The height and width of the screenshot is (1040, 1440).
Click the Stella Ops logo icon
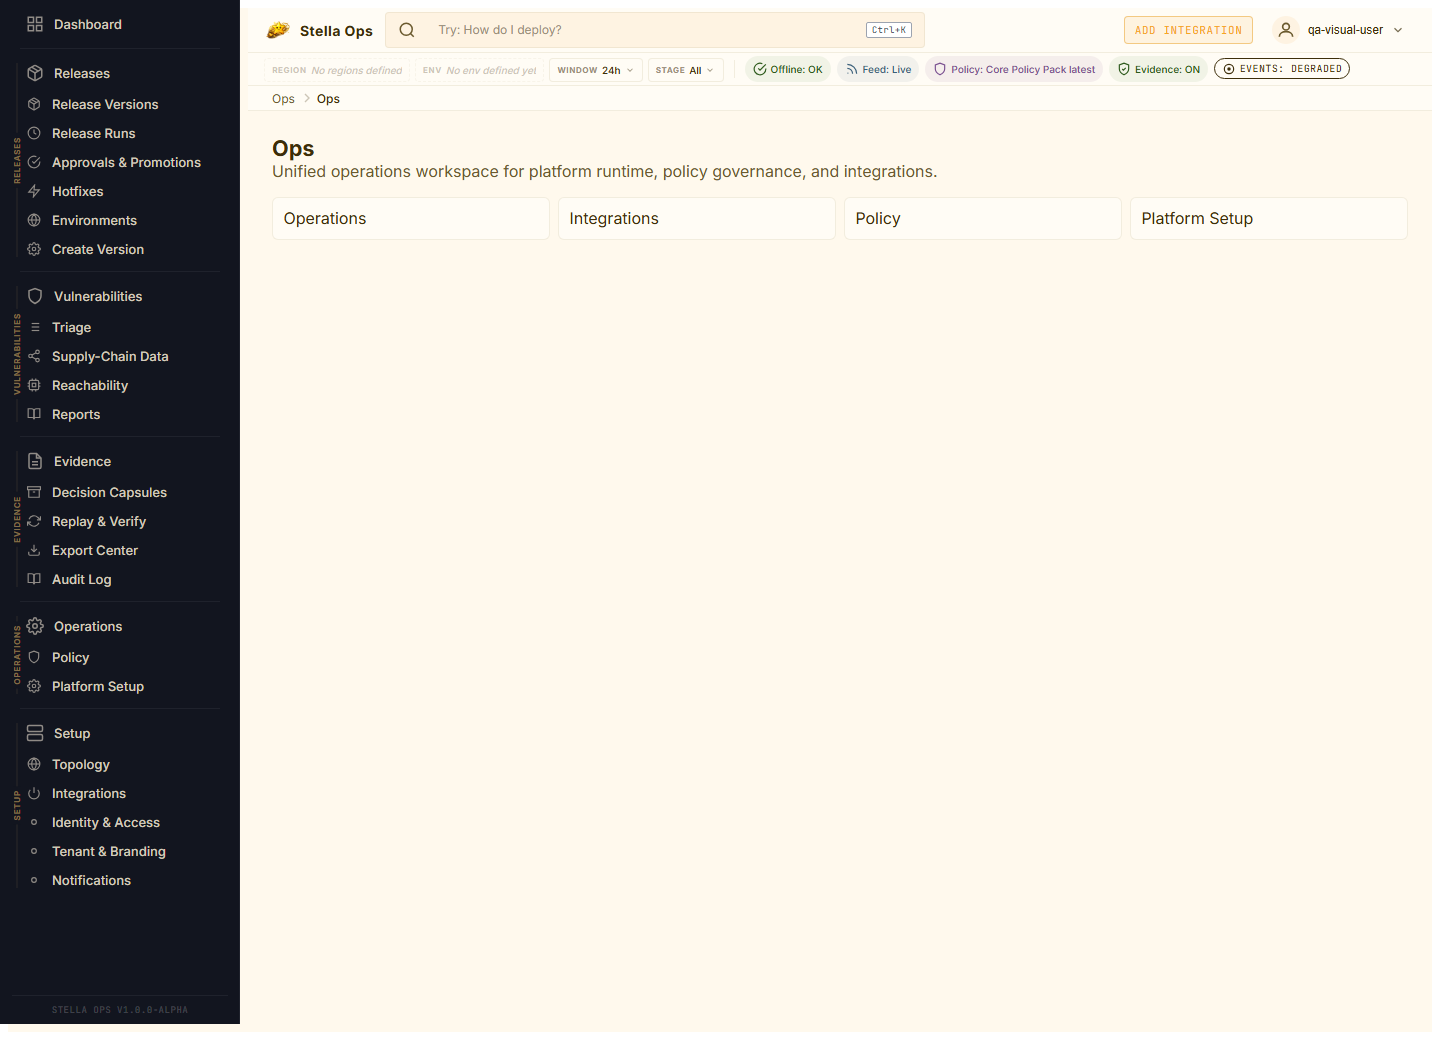click(278, 30)
